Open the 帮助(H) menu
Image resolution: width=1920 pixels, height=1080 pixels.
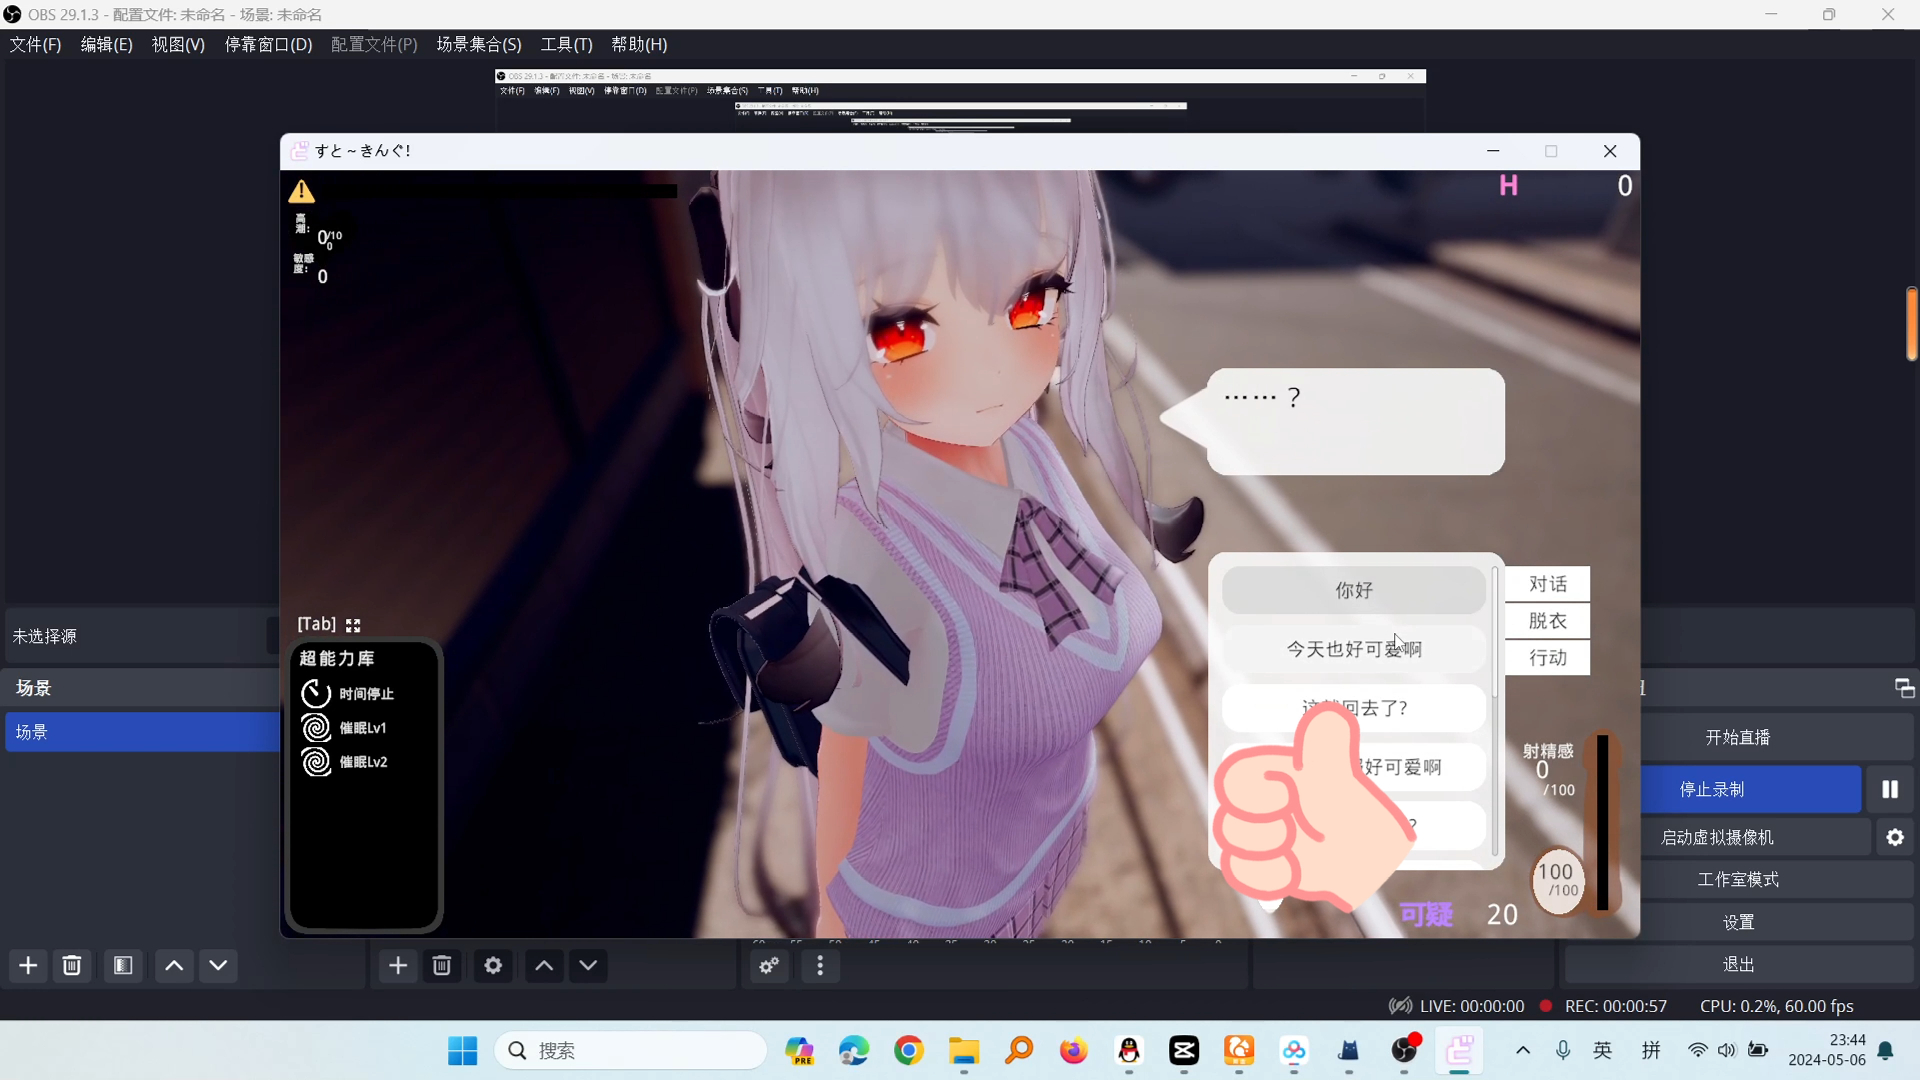(x=639, y=45)
